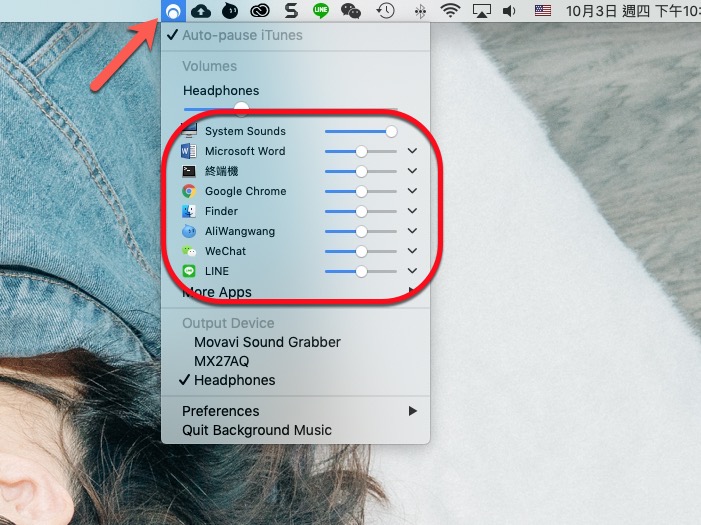701x525 pixels.
Task: Select Headphones output device
Action: click(235, 380)
